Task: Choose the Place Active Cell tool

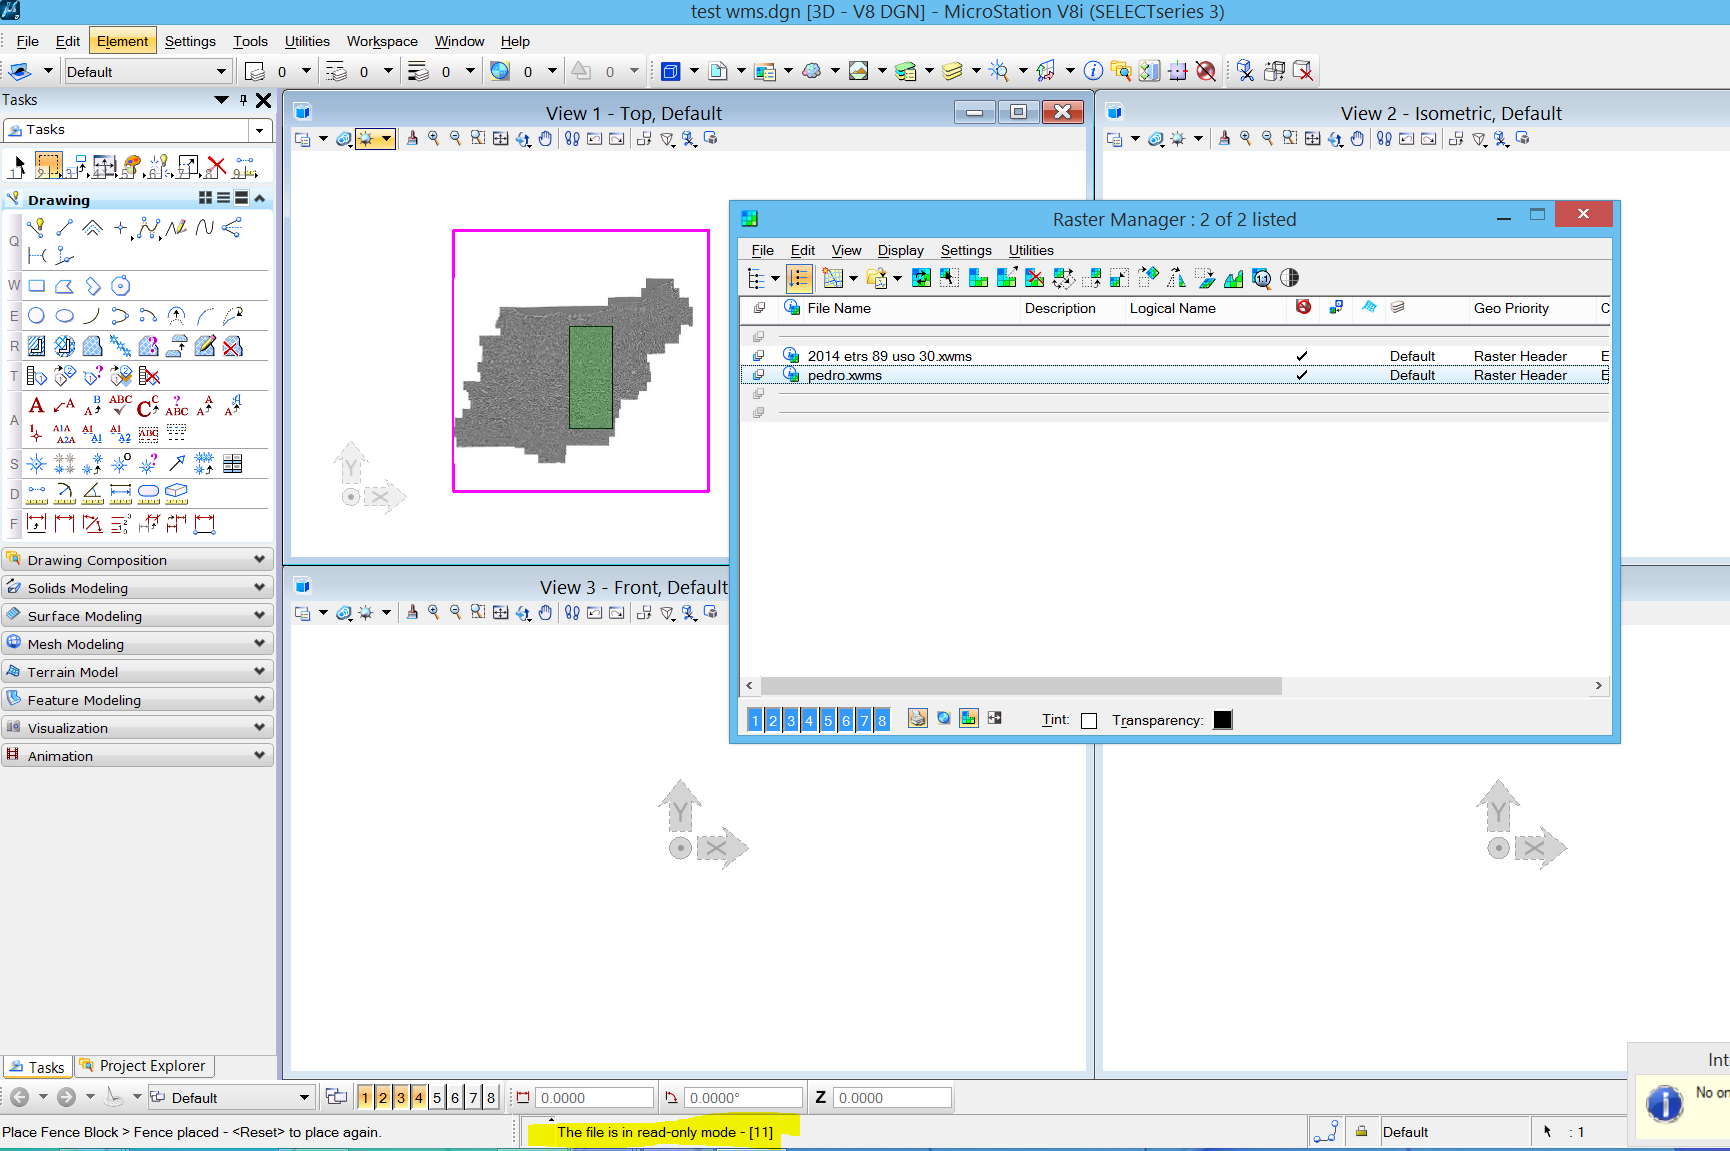Action: point(37,463)
